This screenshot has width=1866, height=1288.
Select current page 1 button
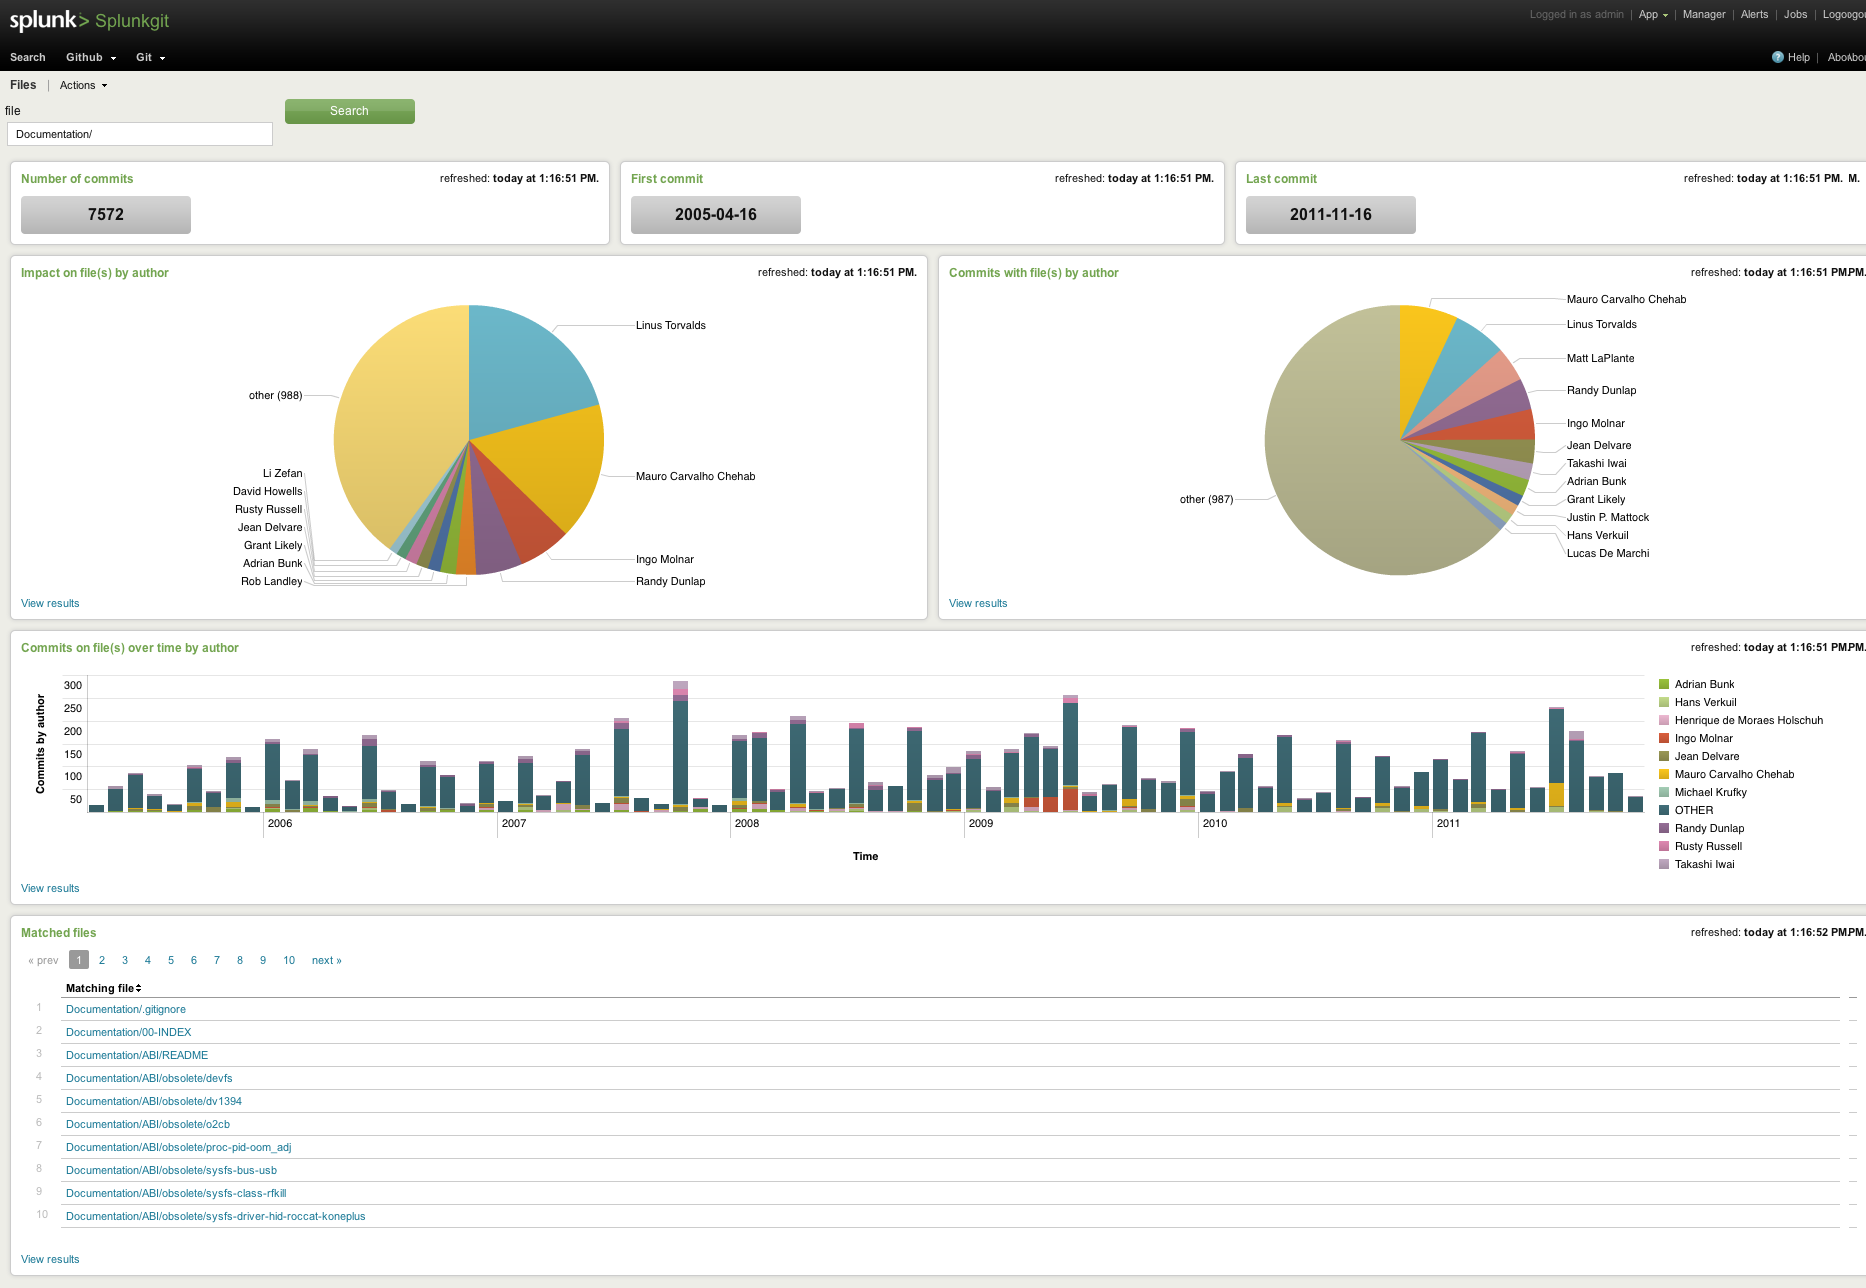pyautogui.click(x=79, y=960)
